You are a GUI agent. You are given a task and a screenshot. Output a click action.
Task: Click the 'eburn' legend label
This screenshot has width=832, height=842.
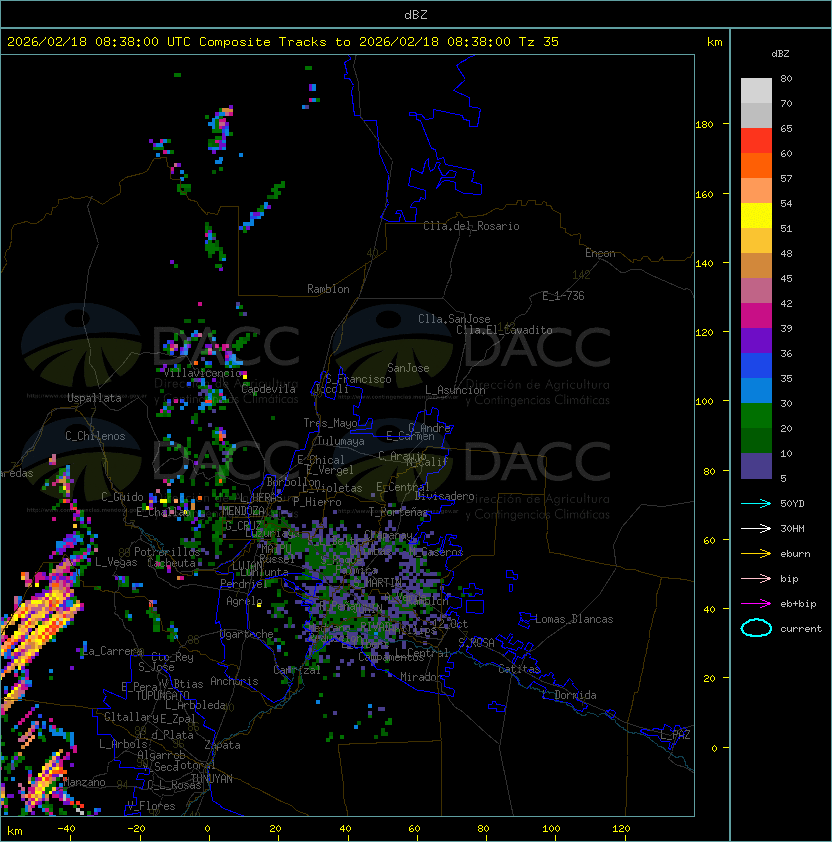pos(795,553)
